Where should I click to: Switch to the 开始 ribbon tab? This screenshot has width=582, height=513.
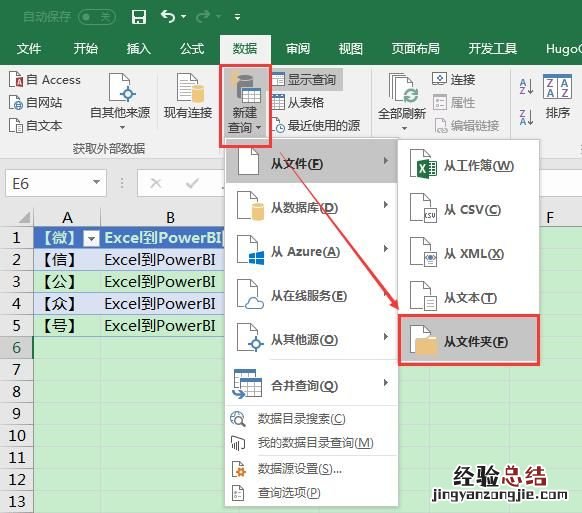point(85,49)
